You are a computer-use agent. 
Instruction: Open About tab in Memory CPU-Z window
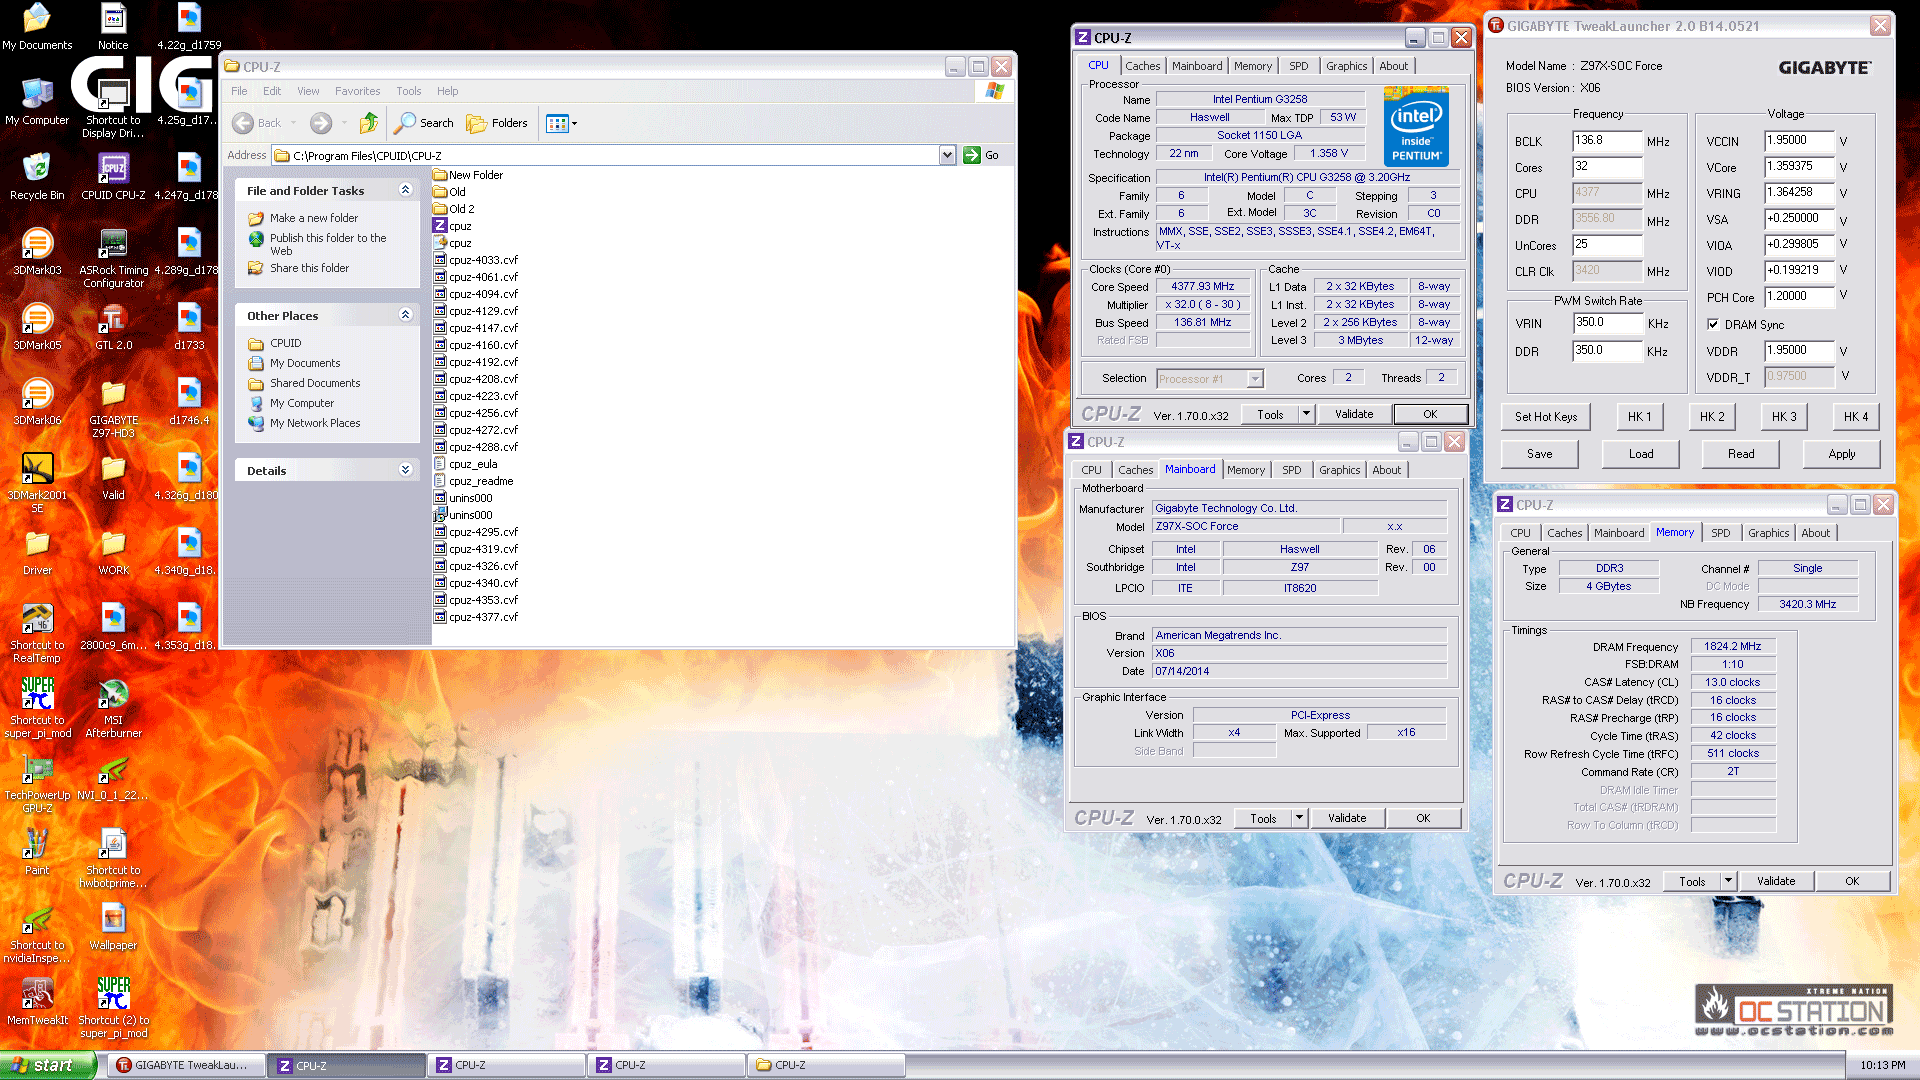tap(1815, 533)
